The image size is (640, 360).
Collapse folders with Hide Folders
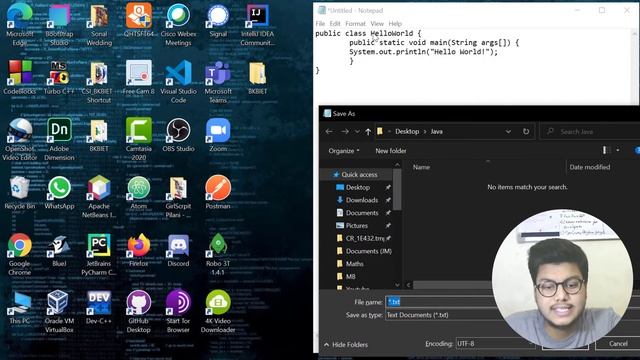pyautogui.click(x=346, y=344)
